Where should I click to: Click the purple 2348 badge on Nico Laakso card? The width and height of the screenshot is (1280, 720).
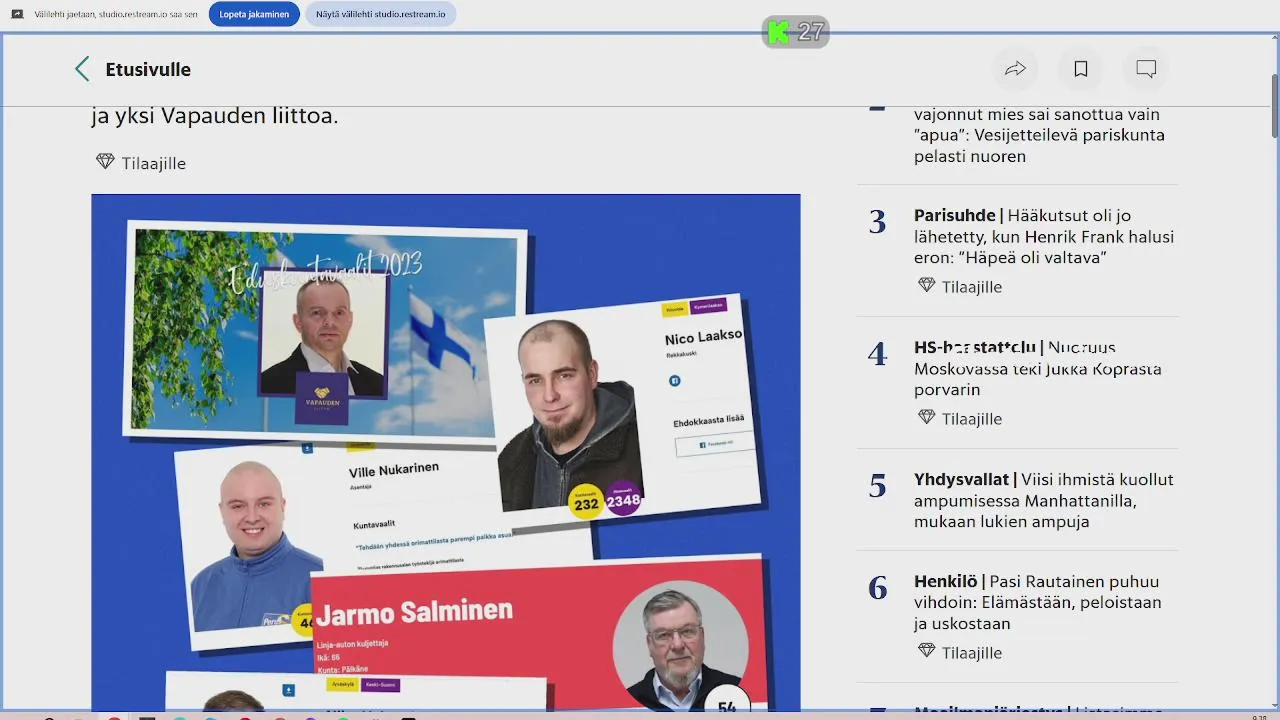point(623,499)
